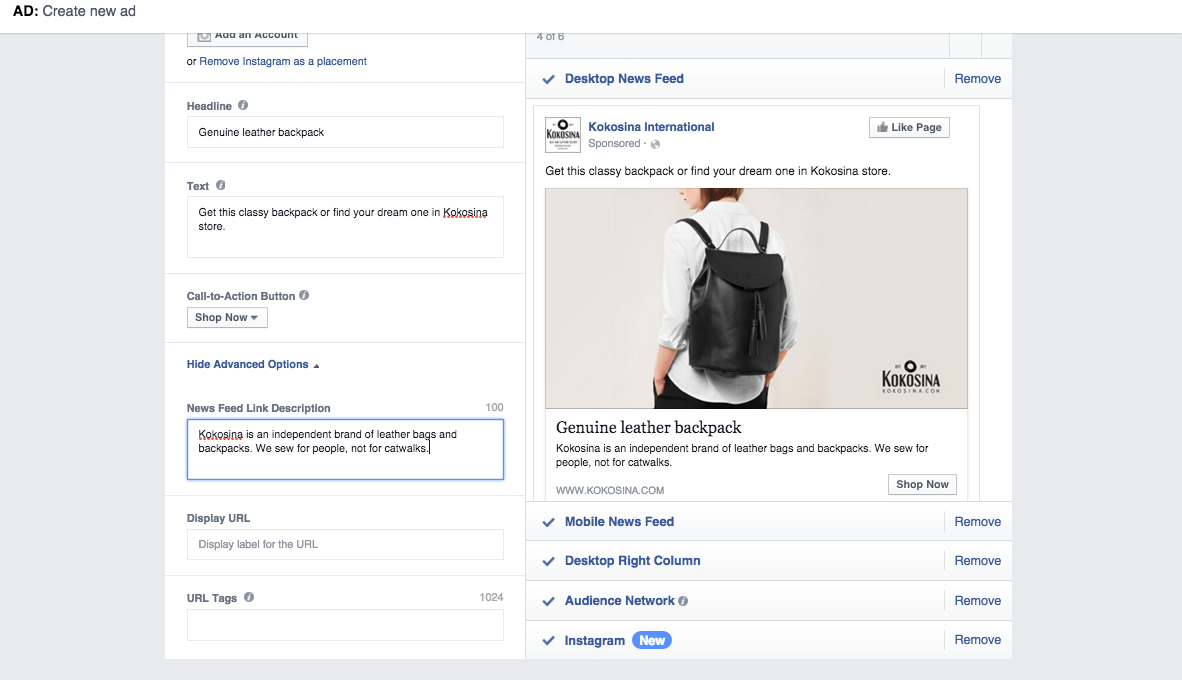
Task: Toggle the Audience Network checkmark
Action: (549, 601)
